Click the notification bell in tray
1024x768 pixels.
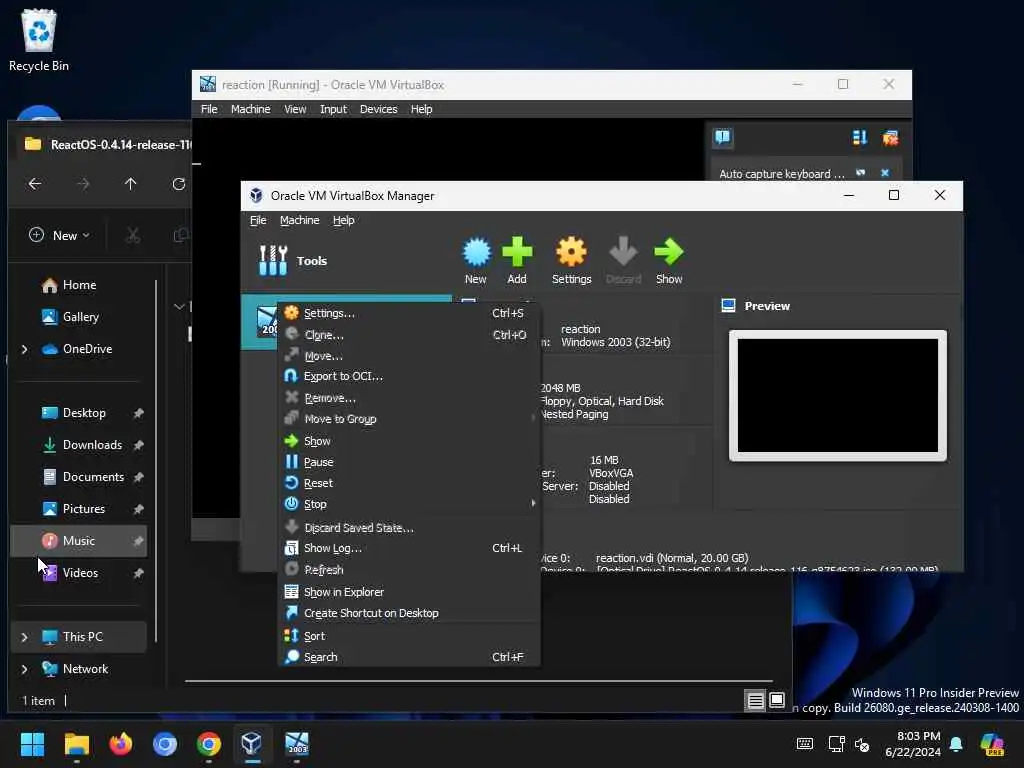(956, 744)
